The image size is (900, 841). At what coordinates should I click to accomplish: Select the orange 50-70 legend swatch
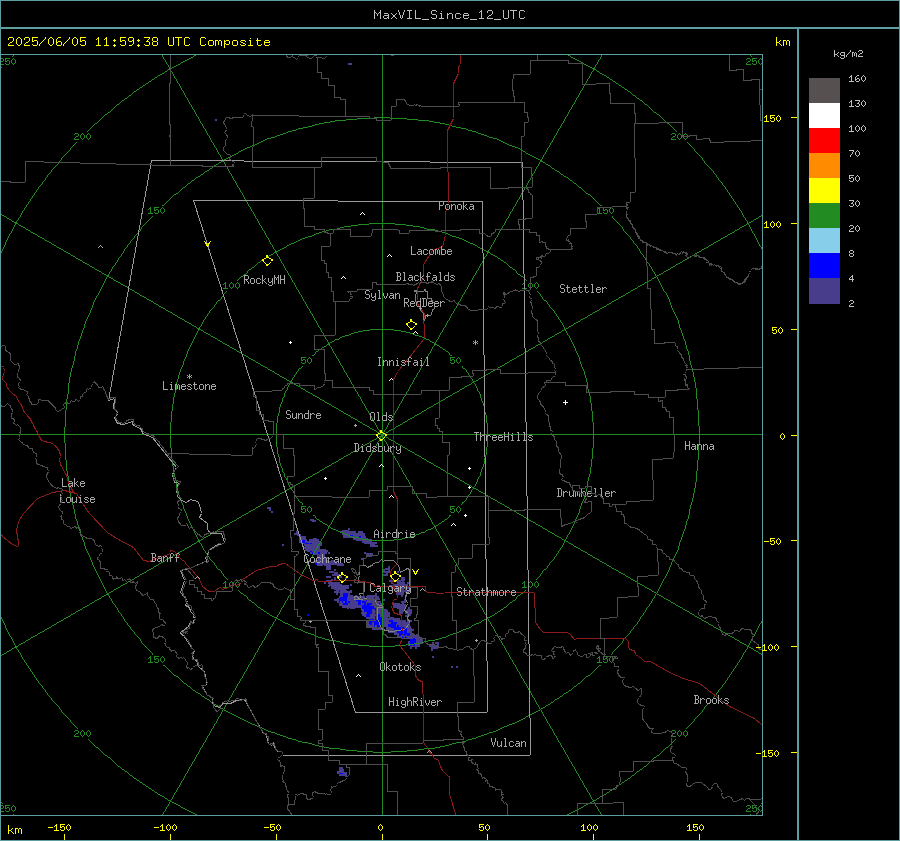pyautogui.click(x=824, y=166)
